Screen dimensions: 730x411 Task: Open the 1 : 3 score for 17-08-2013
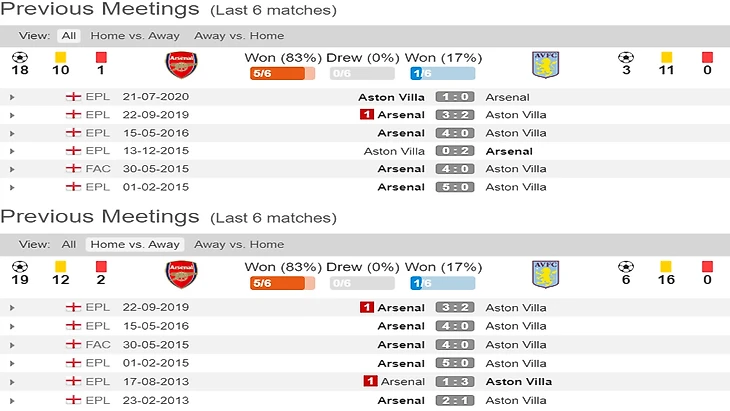point(455,381)
